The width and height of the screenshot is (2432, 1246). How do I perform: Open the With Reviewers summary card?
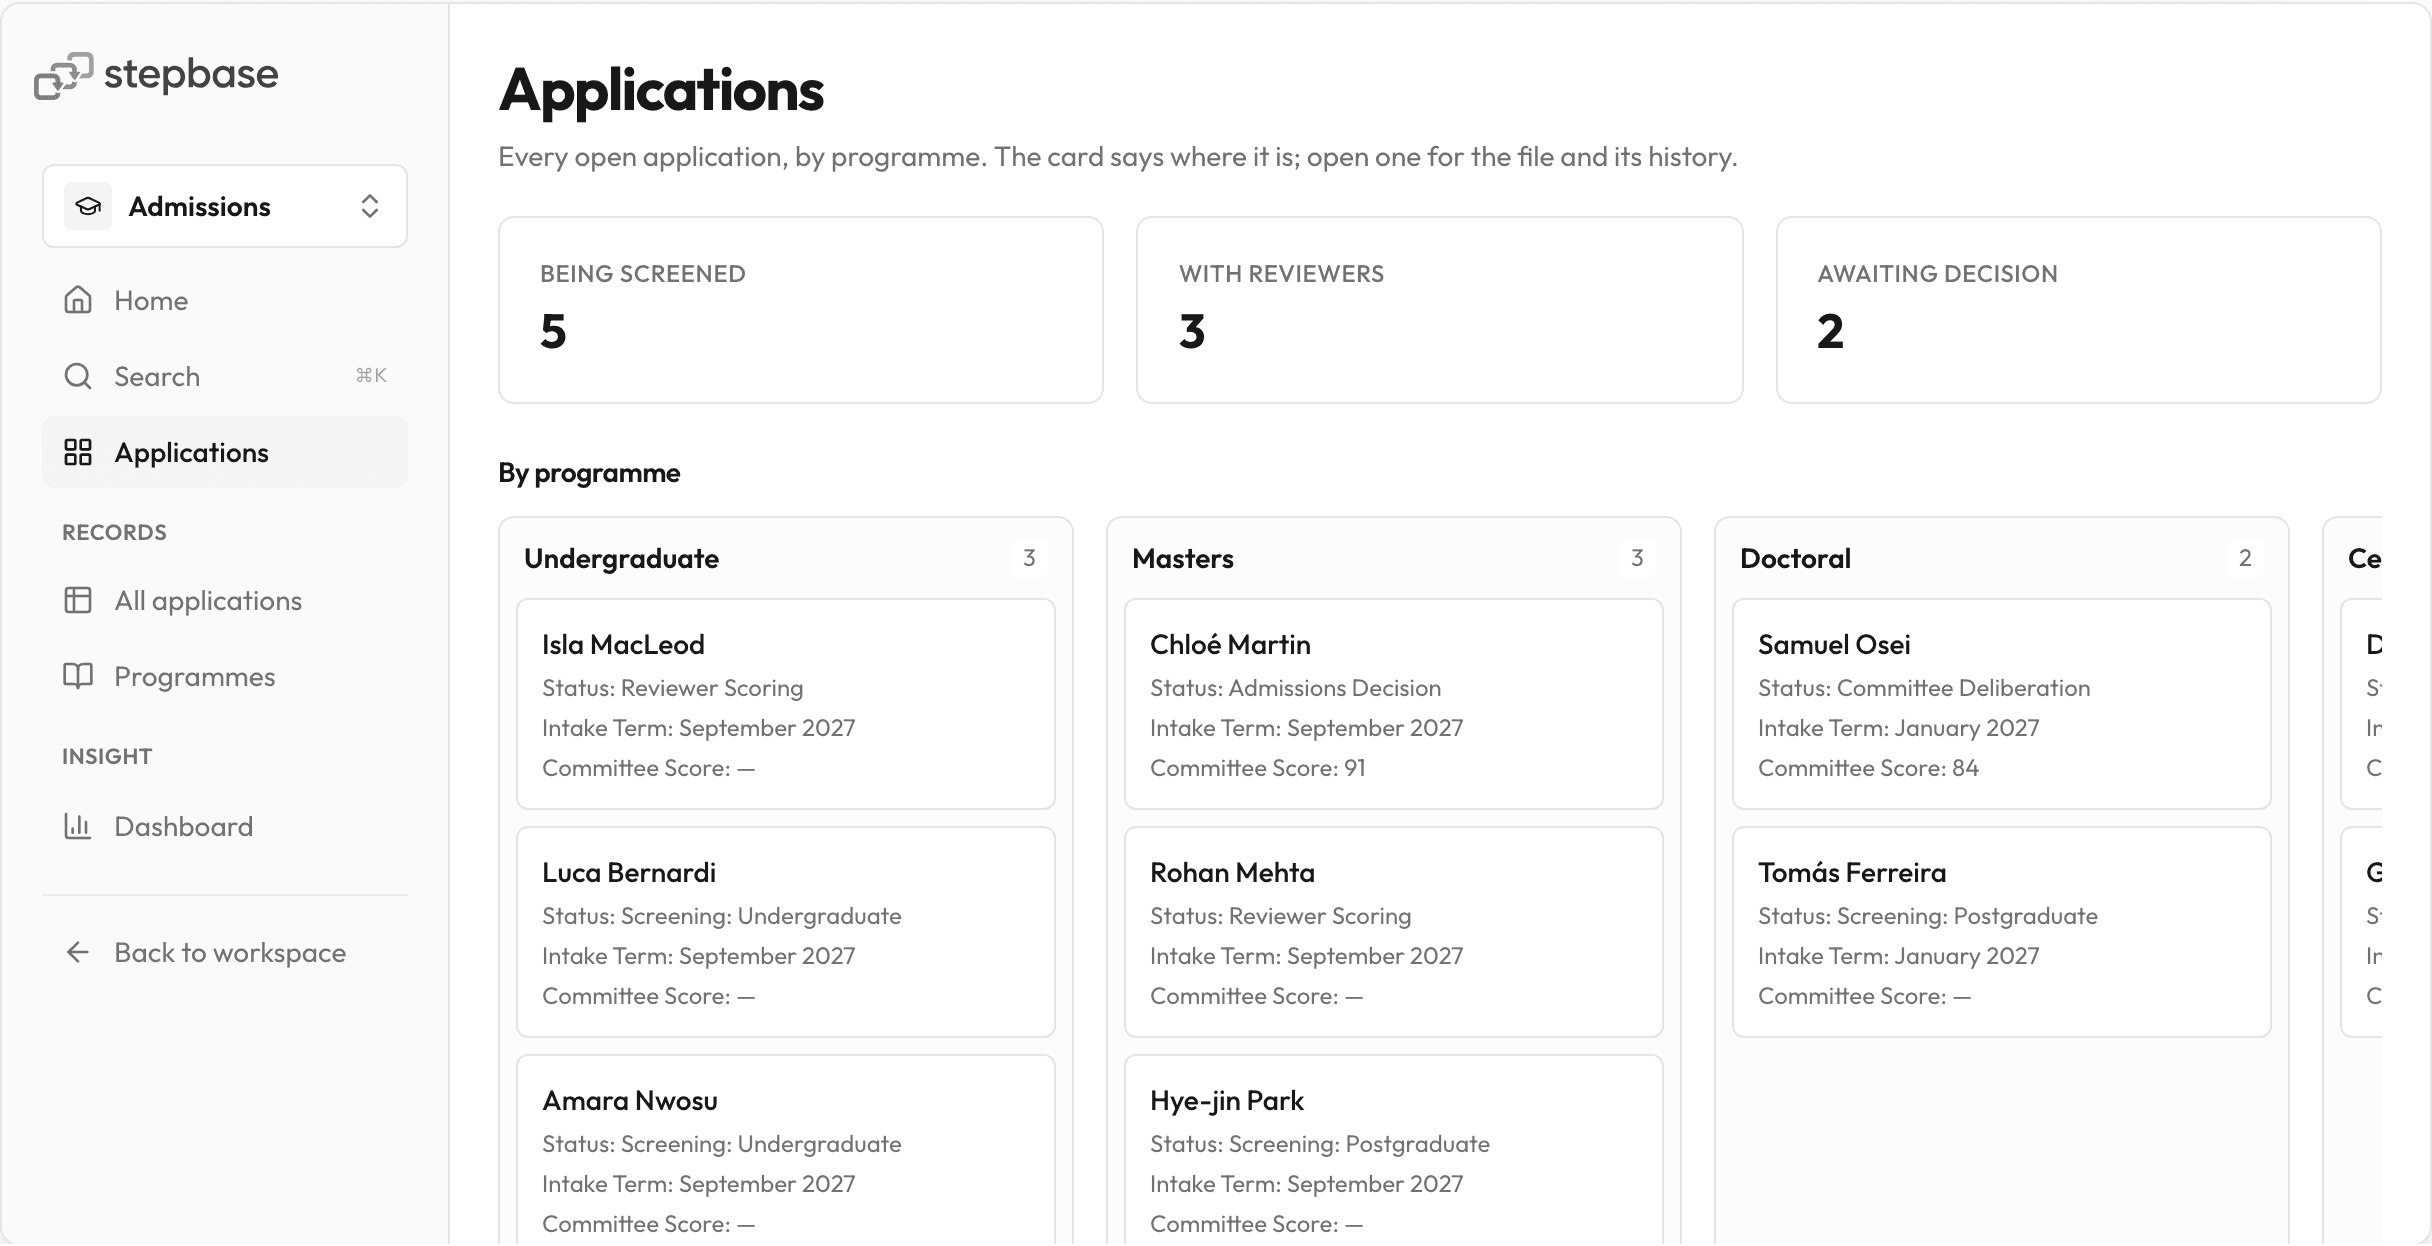pyautogui.click(x=1440, y=310)
